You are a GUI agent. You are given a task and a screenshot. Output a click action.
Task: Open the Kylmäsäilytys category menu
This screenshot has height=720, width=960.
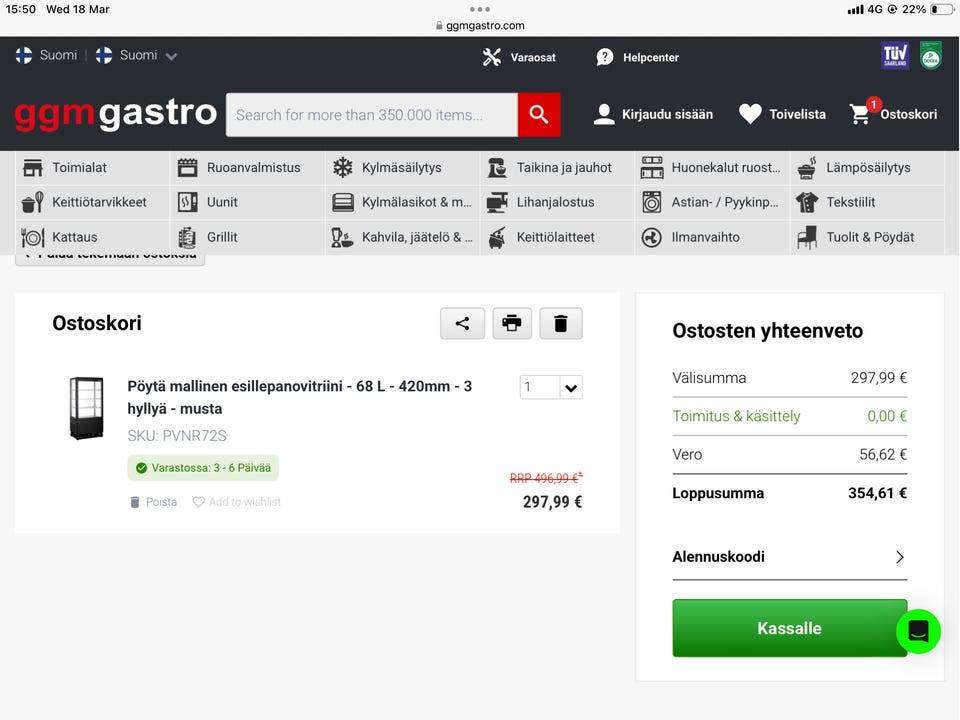[x=402, y=168]
